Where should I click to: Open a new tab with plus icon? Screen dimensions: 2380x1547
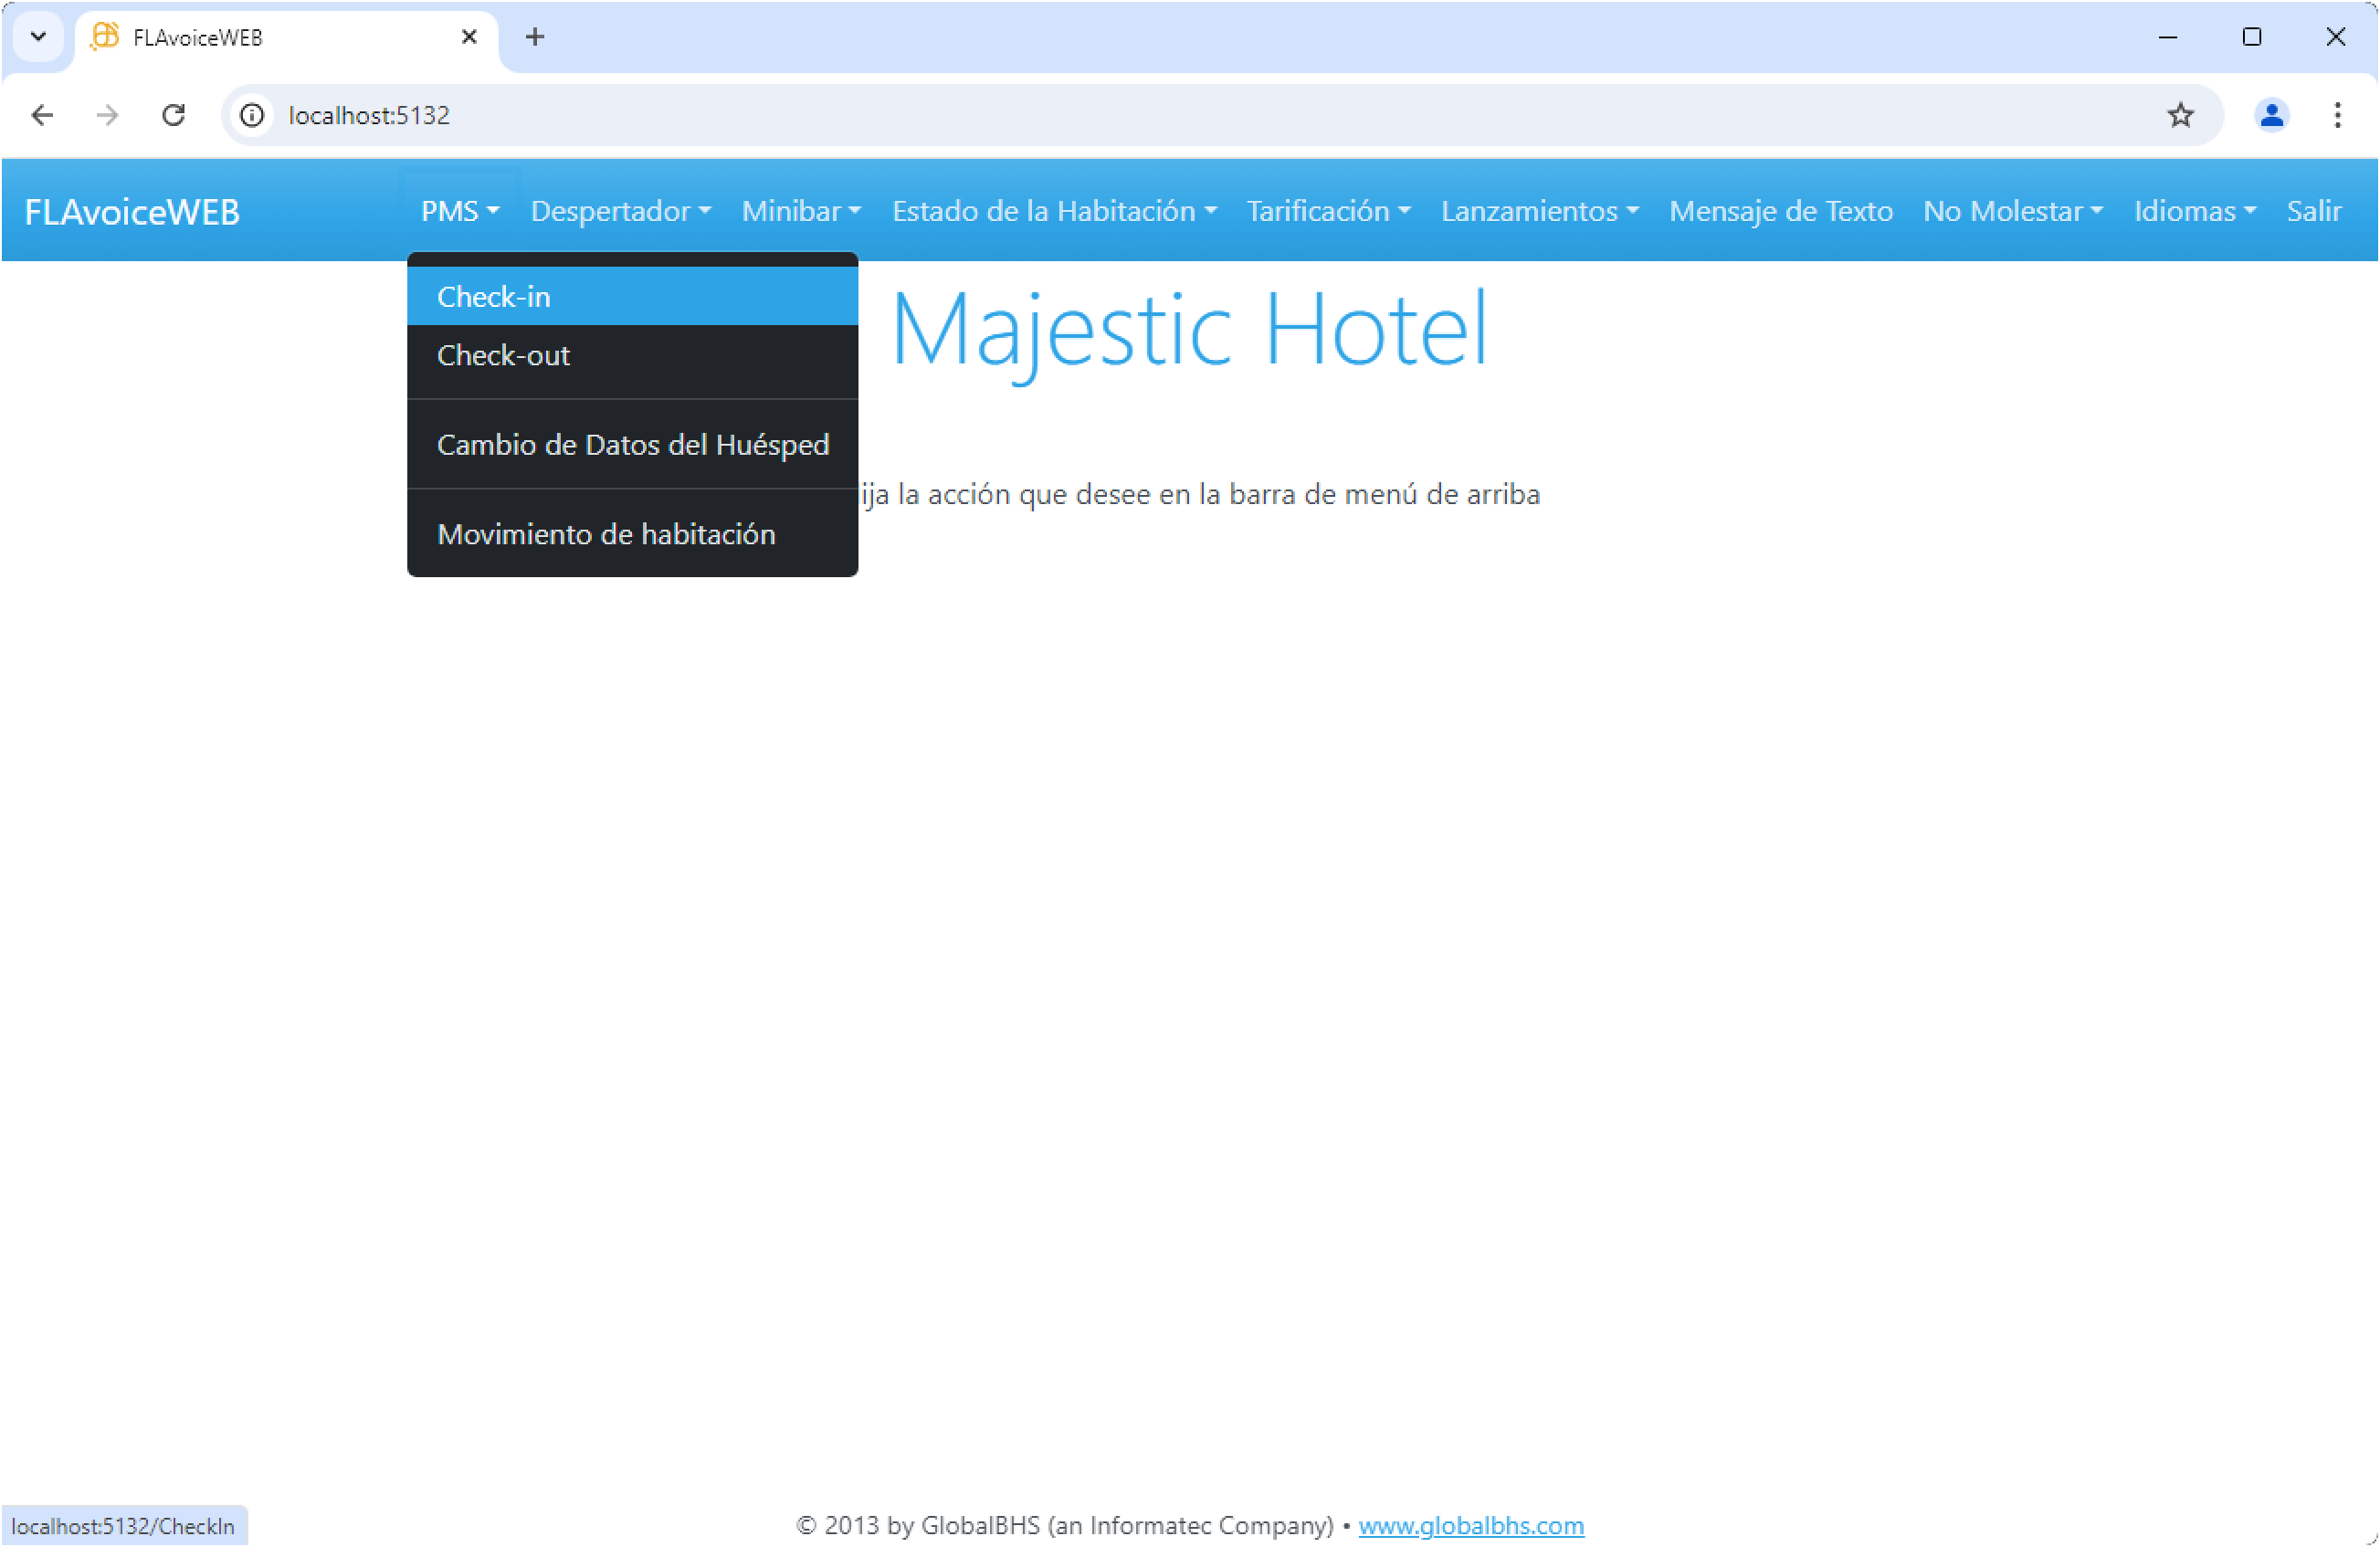(x=535, y=37)
